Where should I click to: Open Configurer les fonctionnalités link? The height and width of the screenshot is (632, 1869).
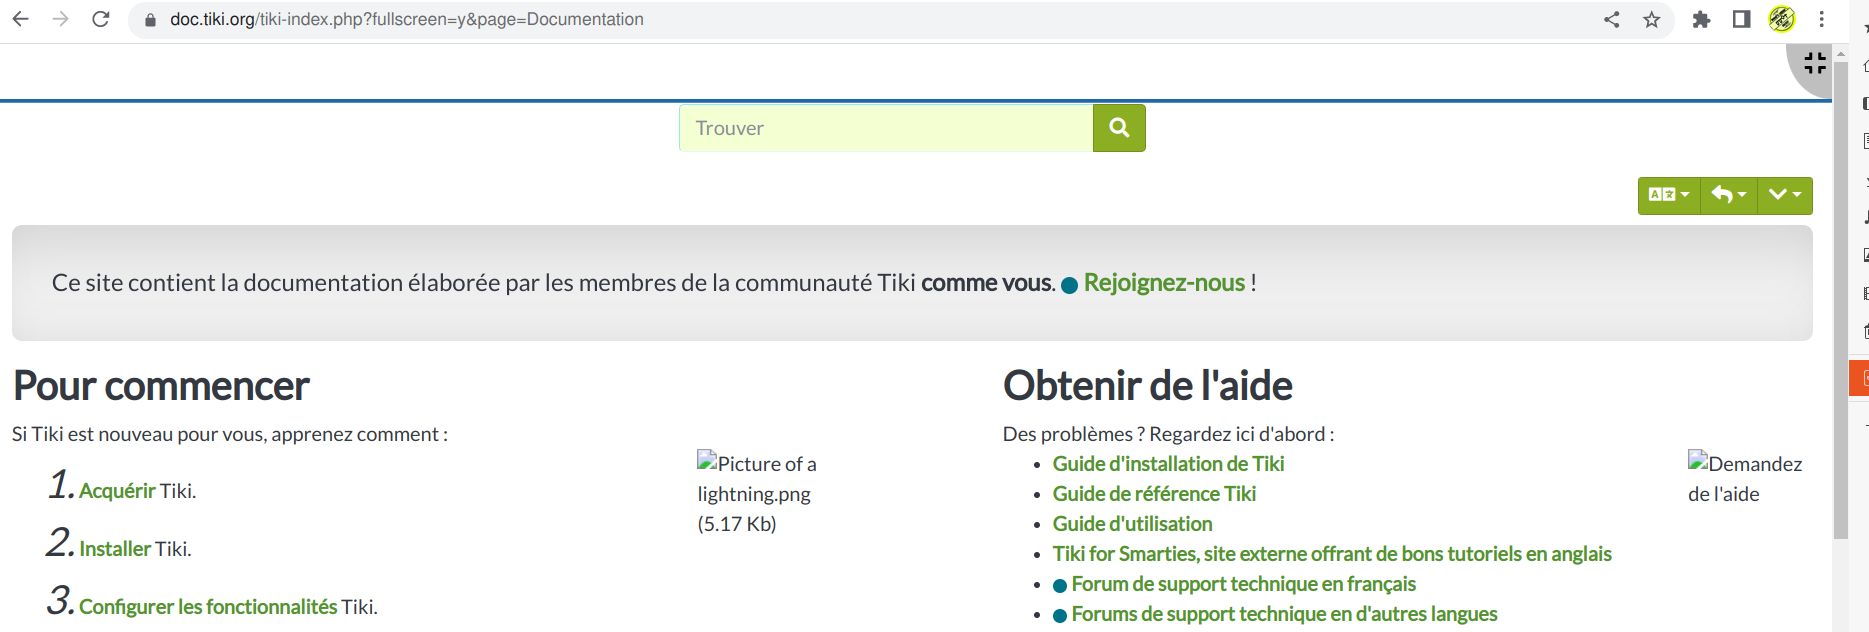[x=208, y=607]
